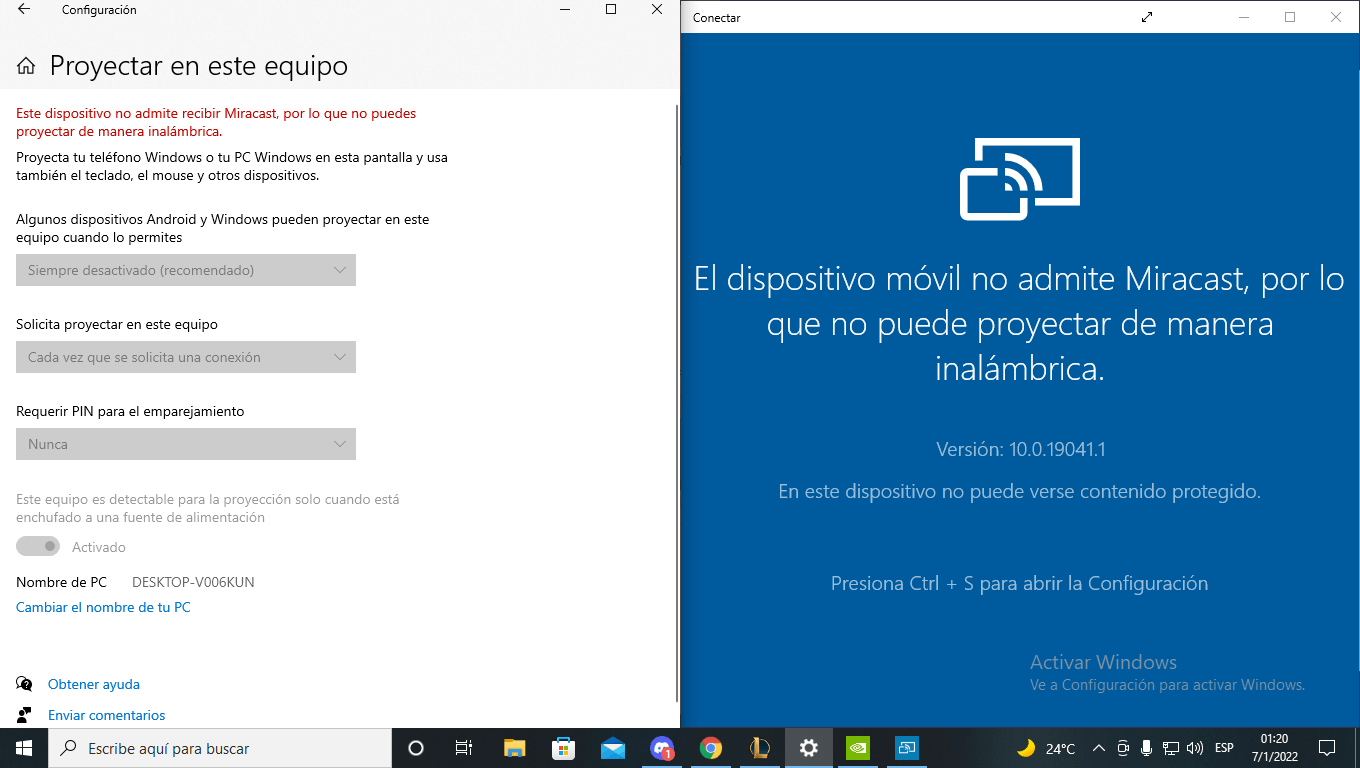Click the microphone icon in the system tray
Viewport: 1360px width, 768px height.
[x=1146, y=748]
